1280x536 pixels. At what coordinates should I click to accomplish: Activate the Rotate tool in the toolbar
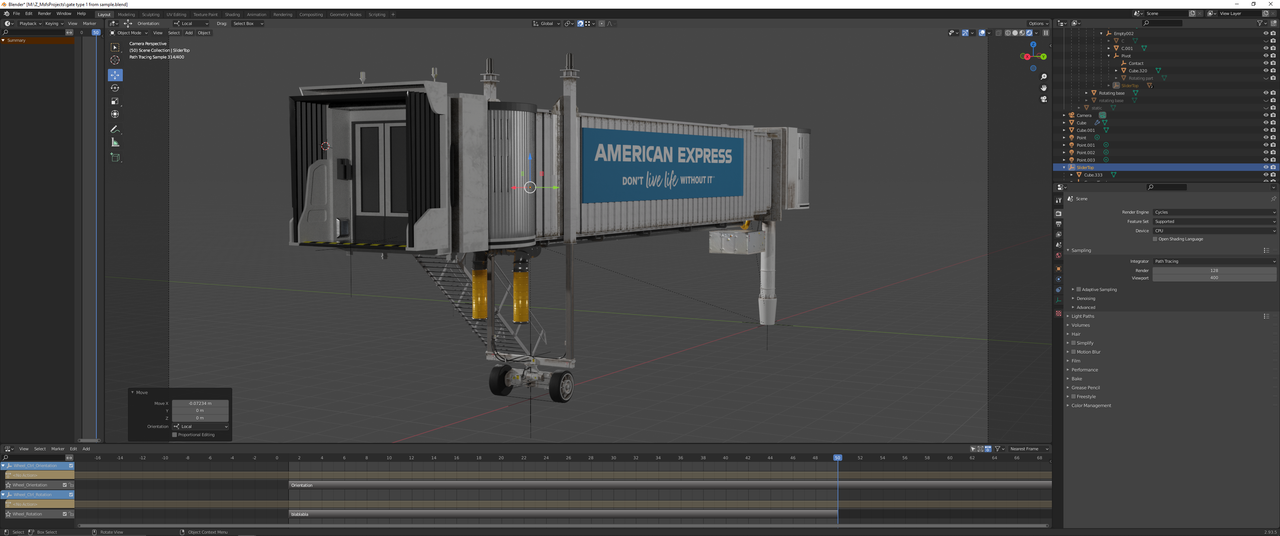coord(115,88)
